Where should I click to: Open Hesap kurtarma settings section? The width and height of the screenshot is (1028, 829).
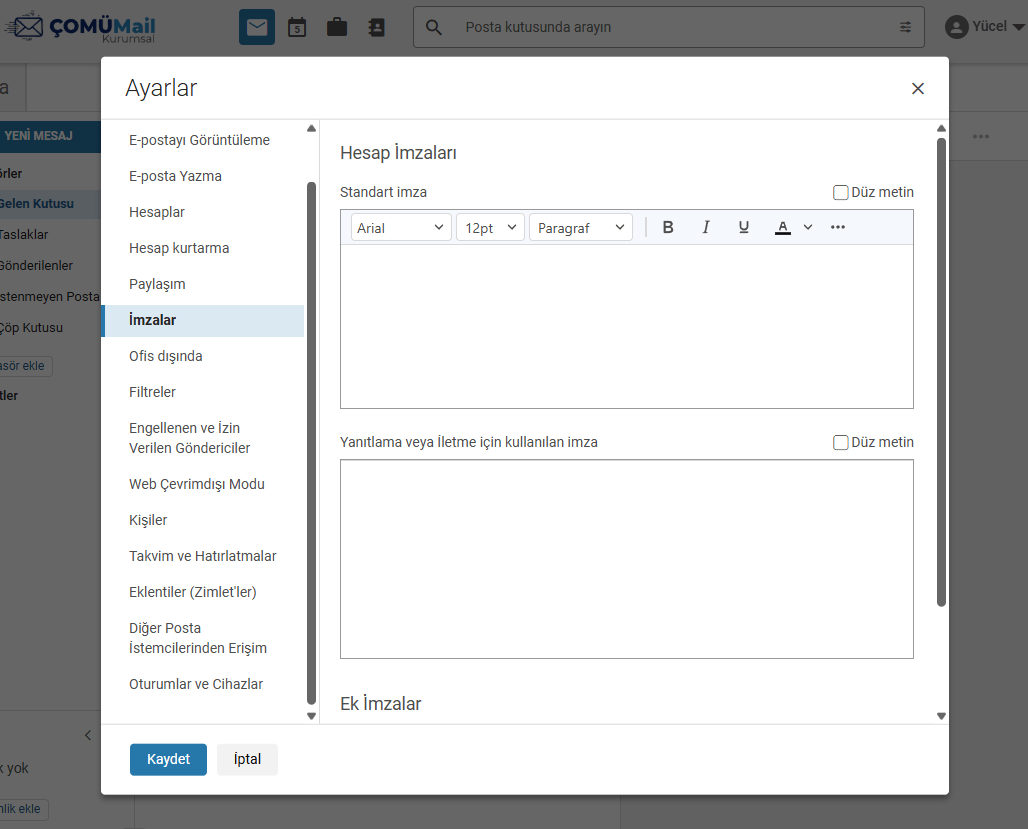pos(179,248)
